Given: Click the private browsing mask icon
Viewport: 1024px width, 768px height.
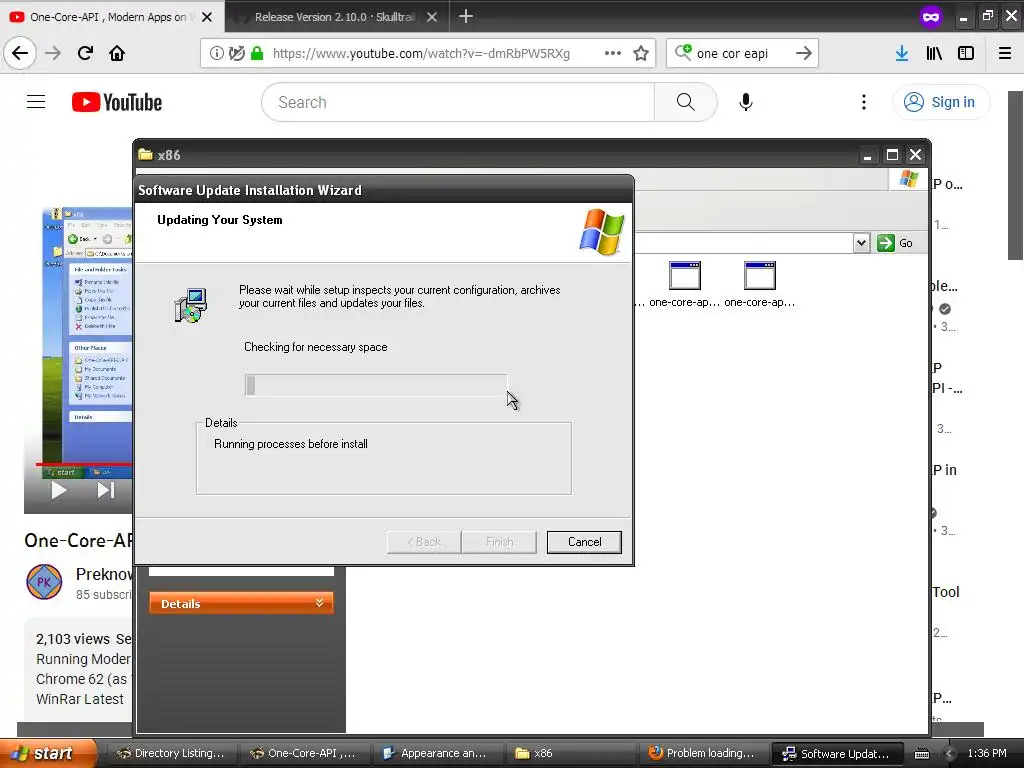Looking at the screenshot, I should pos(931,17).
